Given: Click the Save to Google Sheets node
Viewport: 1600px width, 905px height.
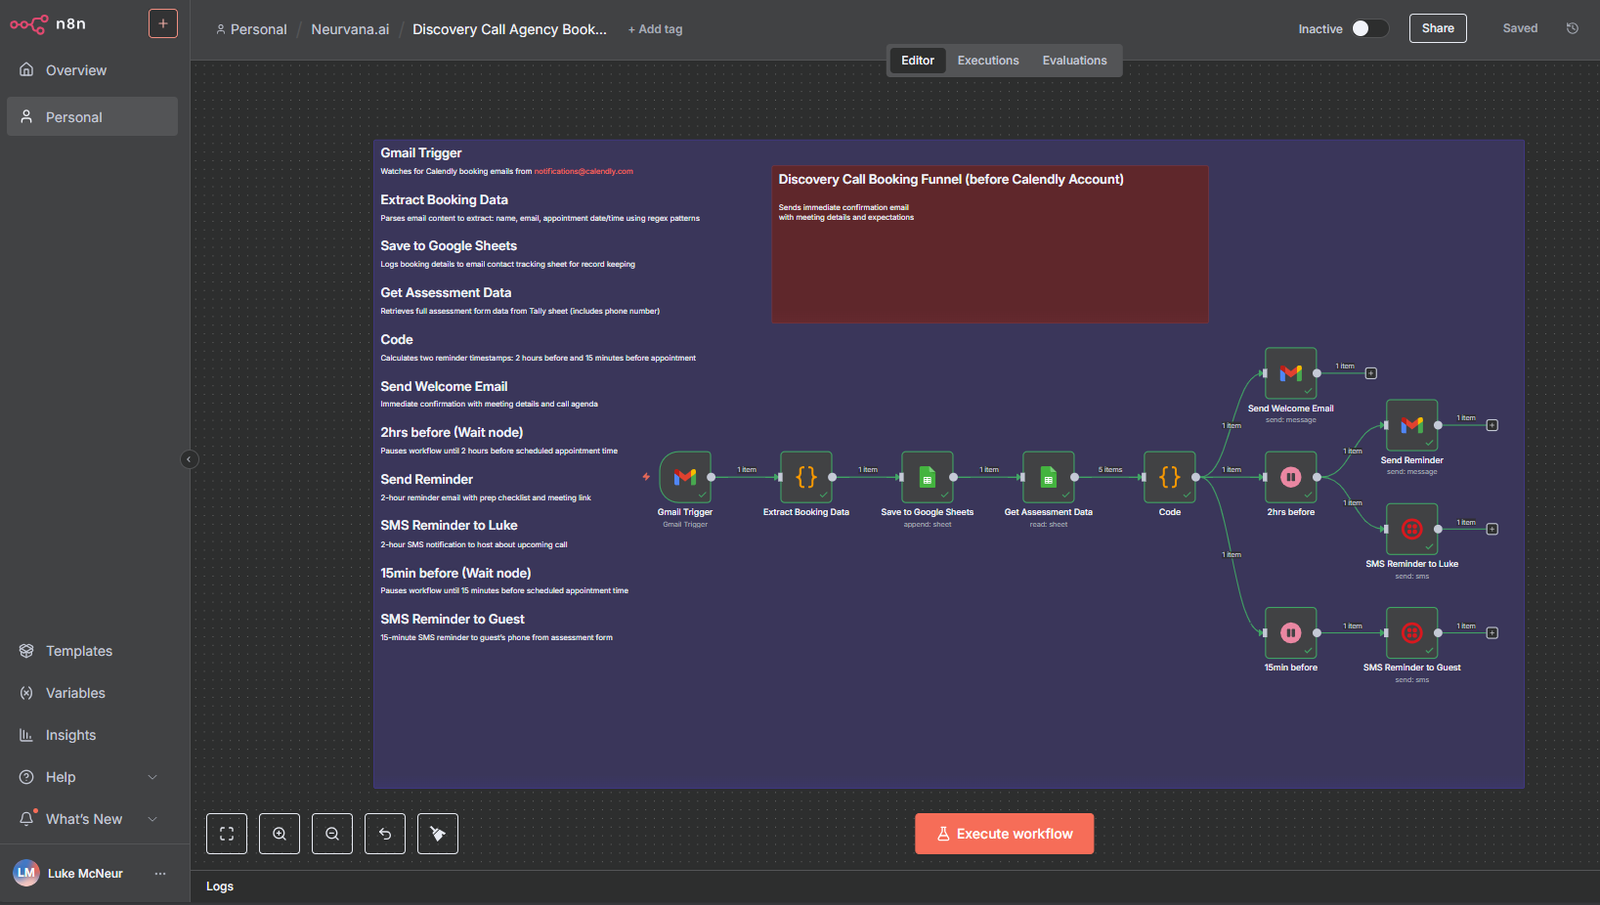Looking at the screenshot, I should 927,477.
